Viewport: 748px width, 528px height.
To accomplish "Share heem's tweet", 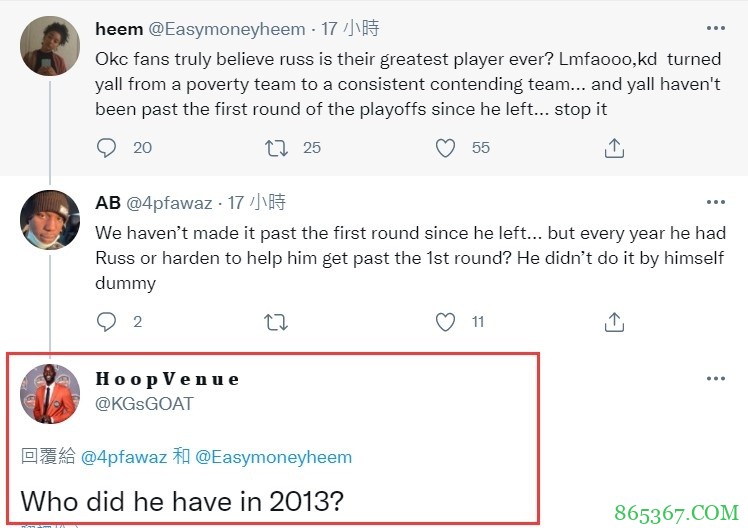I will pos(615,148).
